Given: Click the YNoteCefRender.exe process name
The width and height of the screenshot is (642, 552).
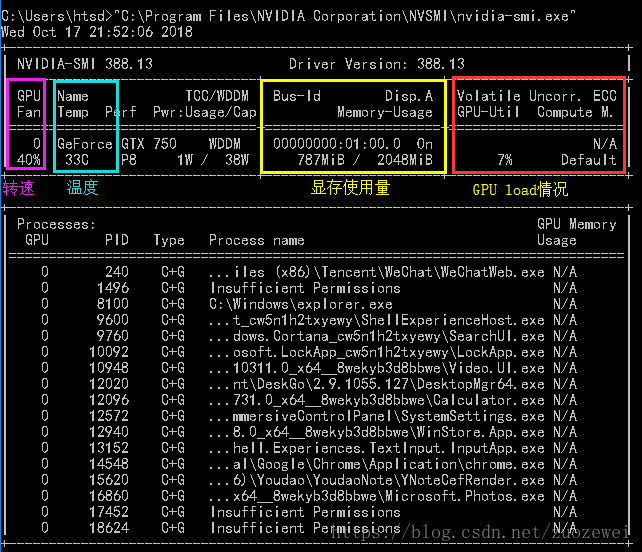Looking at the screenshot, I should (377, 480).
